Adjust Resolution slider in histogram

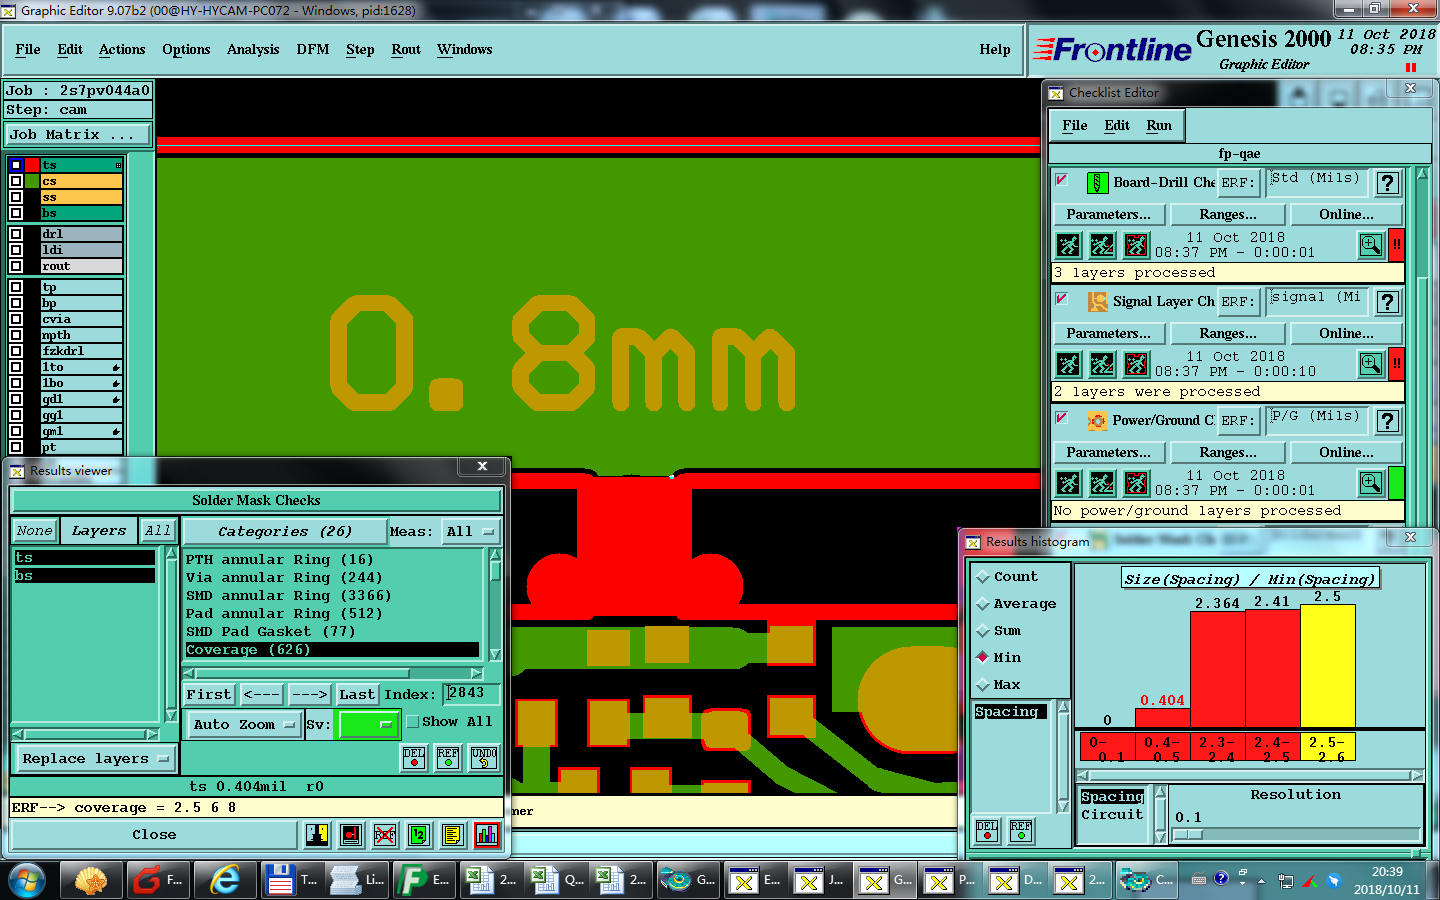coord(1188,834)
